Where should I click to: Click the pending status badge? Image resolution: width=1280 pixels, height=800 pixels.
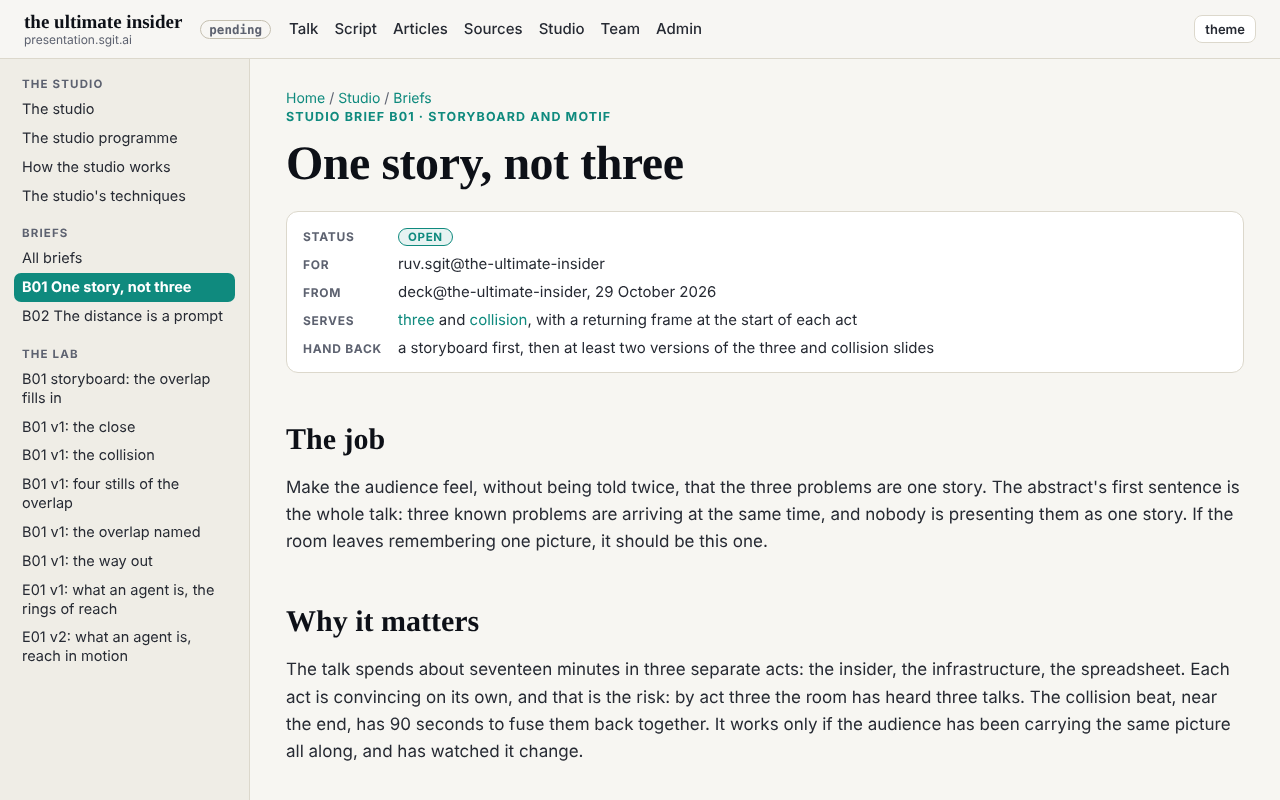click(x=235, y=29)
